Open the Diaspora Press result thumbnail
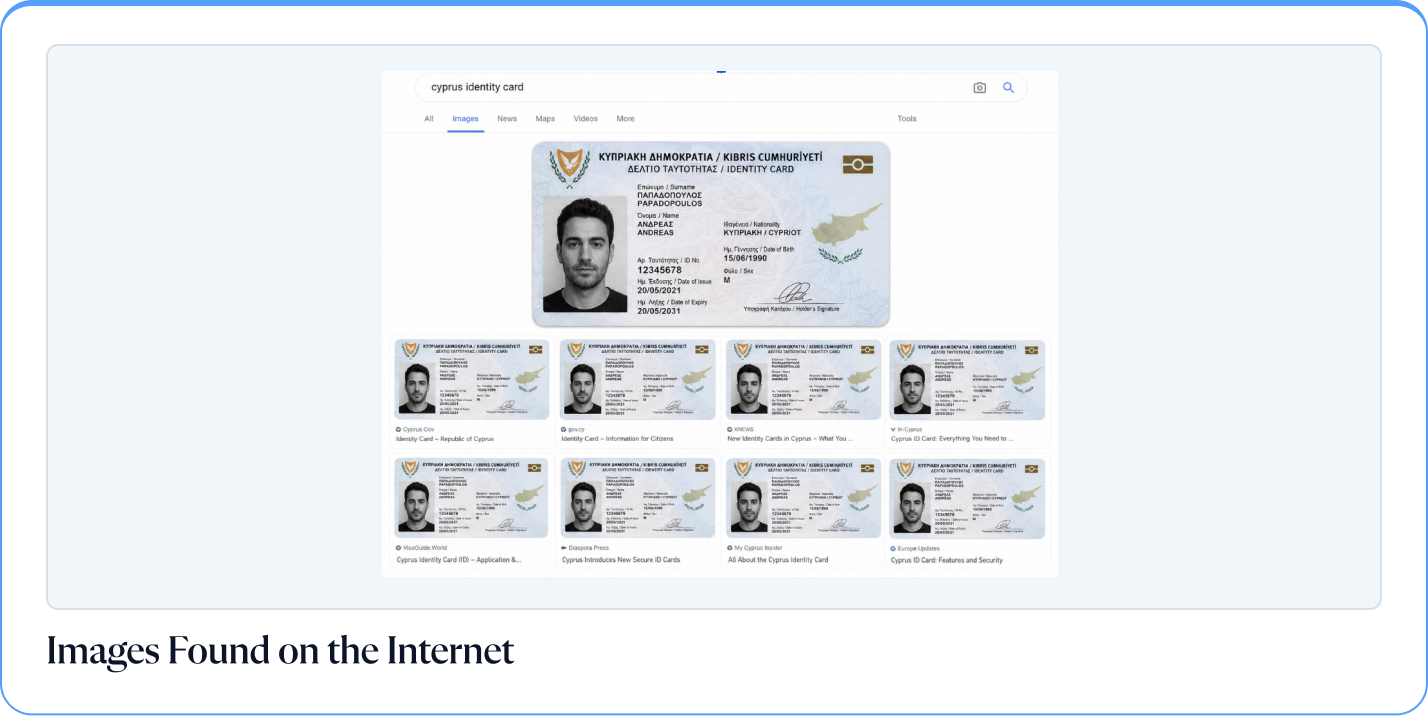This screenshot has height=716, width=1428. 638,499
